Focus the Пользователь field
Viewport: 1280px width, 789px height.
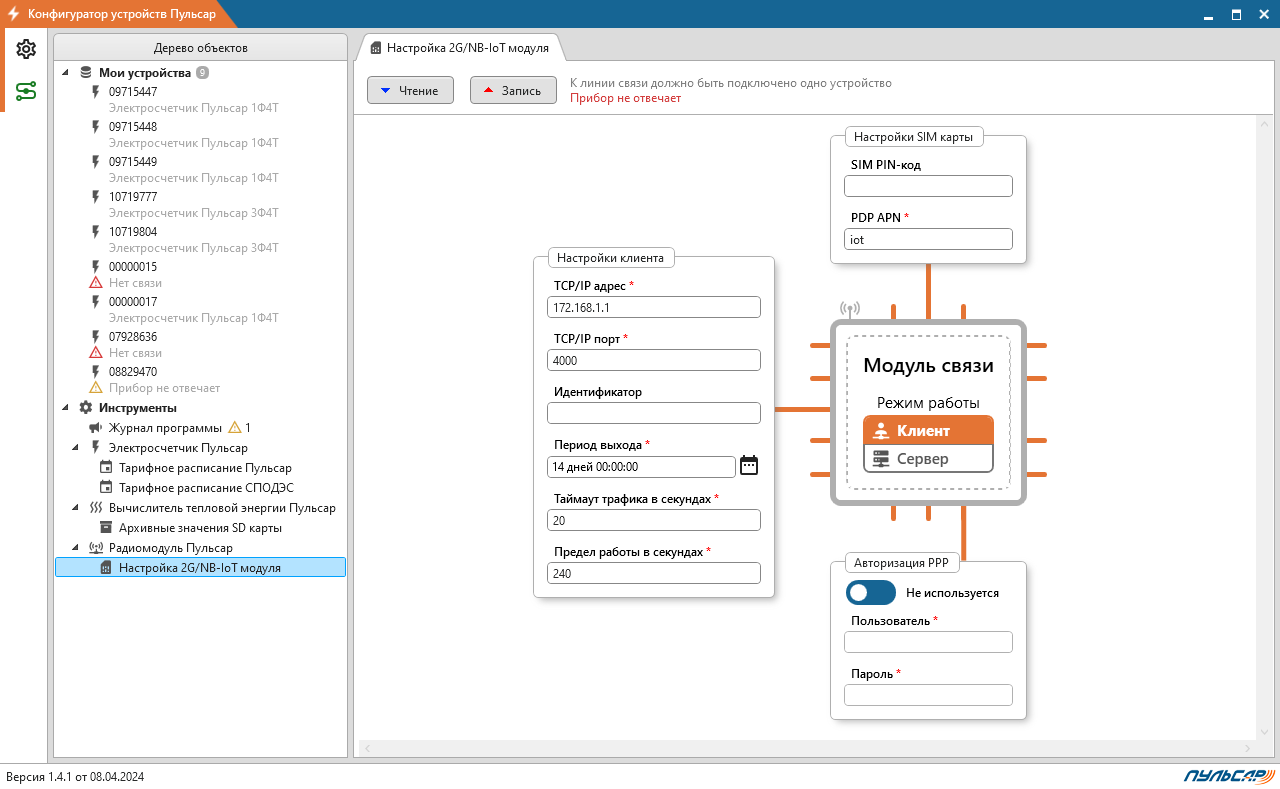click(x=928, y=642)
